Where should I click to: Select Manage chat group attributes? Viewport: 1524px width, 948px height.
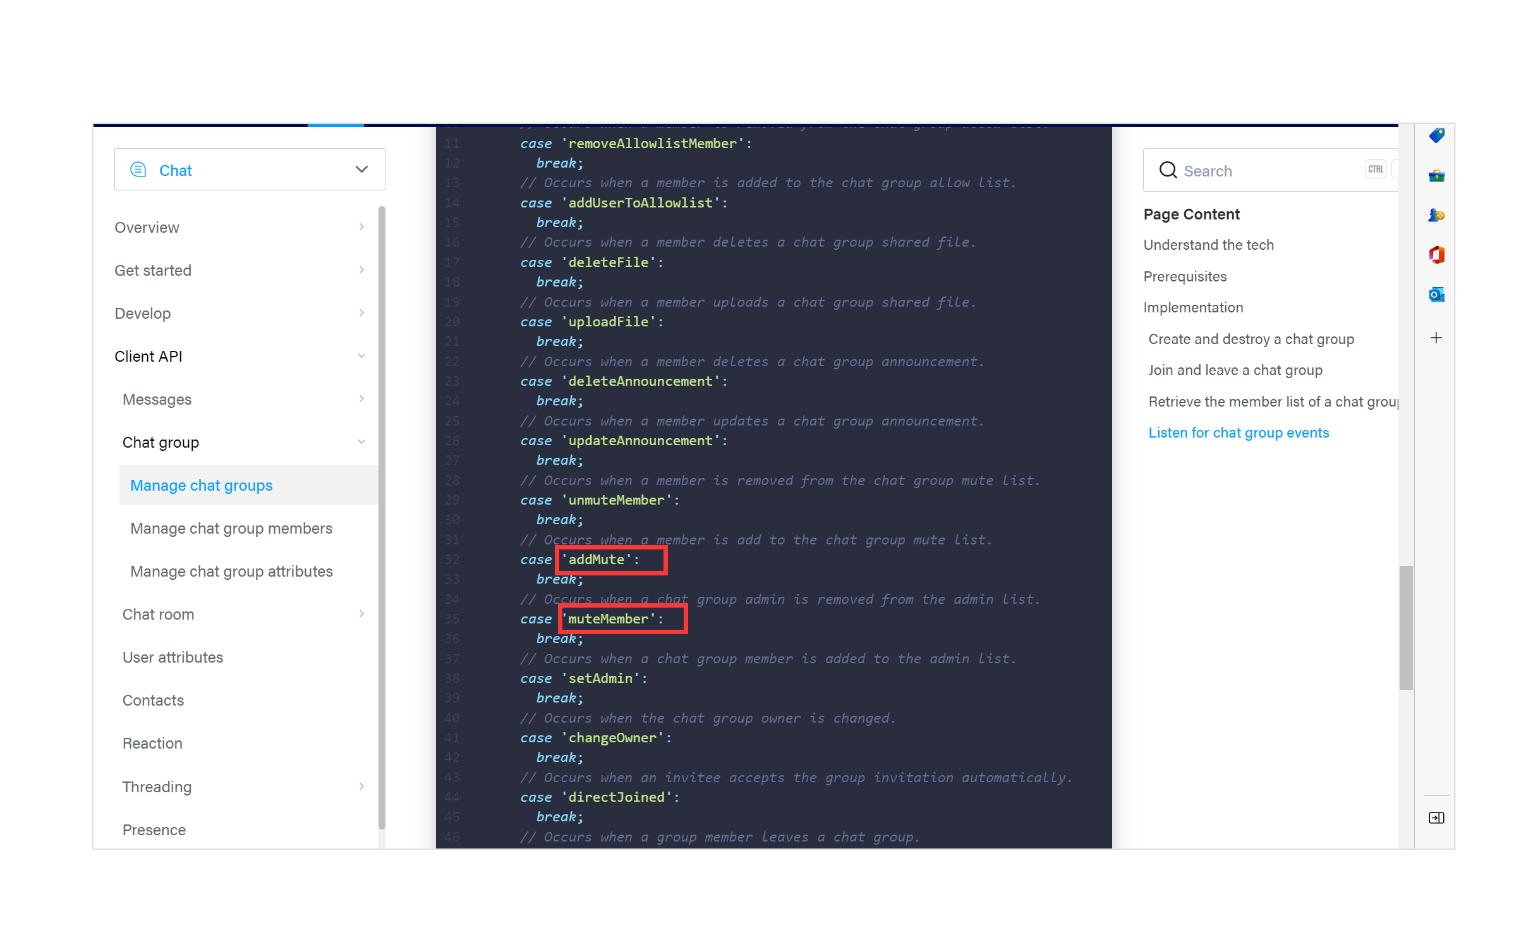231,571
